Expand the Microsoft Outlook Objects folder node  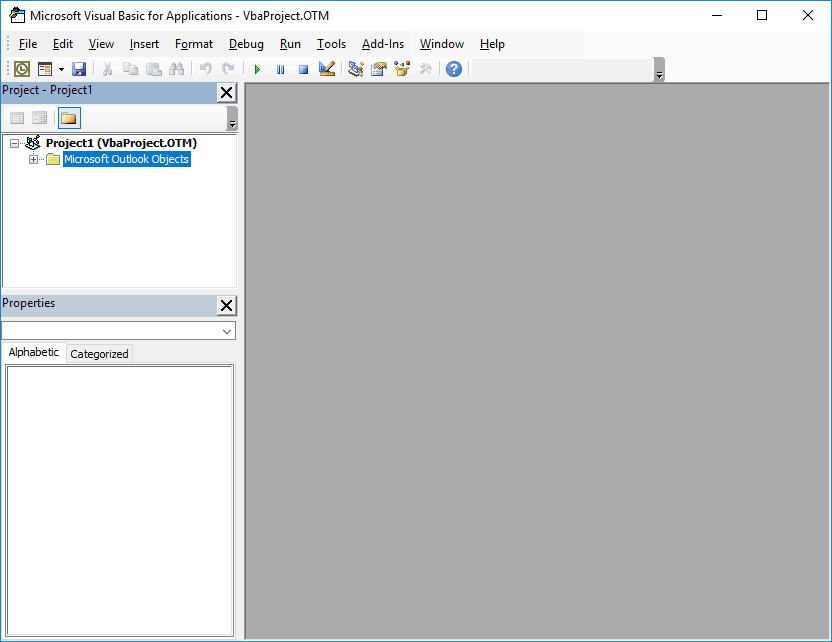pyautogui.click(x=33, y=159)
